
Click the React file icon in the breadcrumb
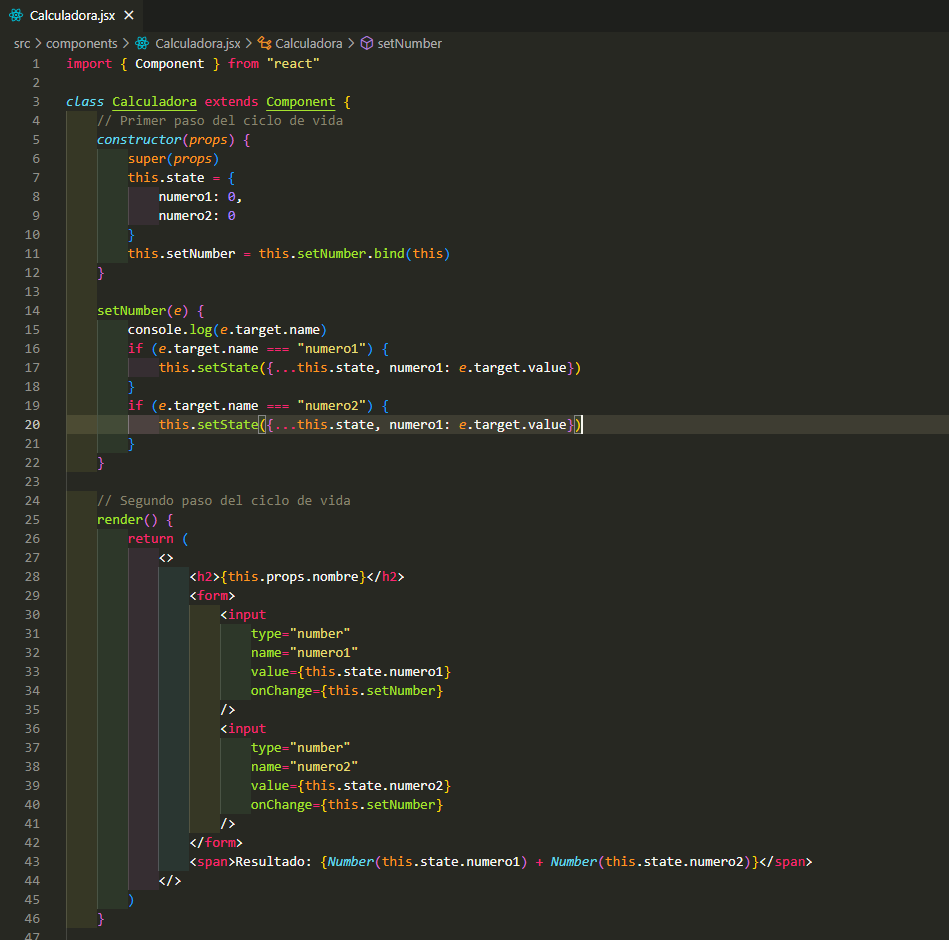[x=142, y=43]
